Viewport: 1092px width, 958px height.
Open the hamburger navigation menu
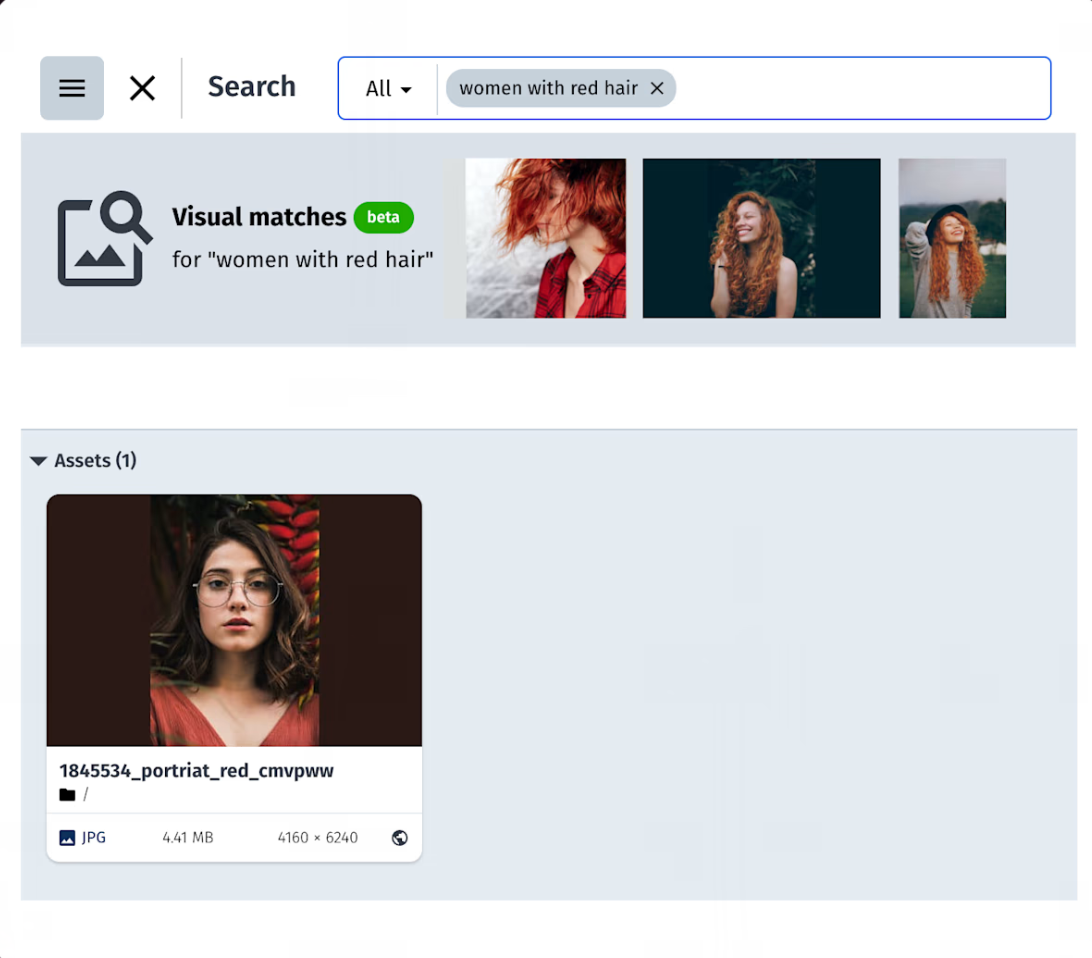[72, 88]
